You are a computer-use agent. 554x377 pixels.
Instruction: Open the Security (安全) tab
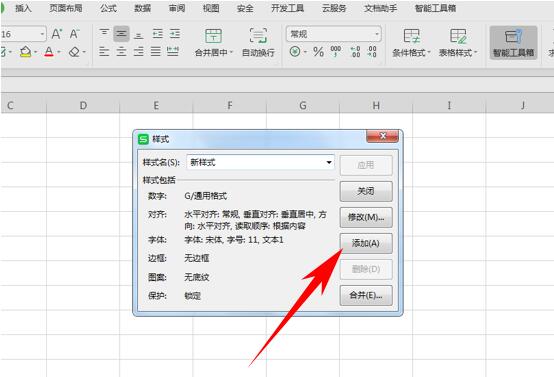click(245, 8)
